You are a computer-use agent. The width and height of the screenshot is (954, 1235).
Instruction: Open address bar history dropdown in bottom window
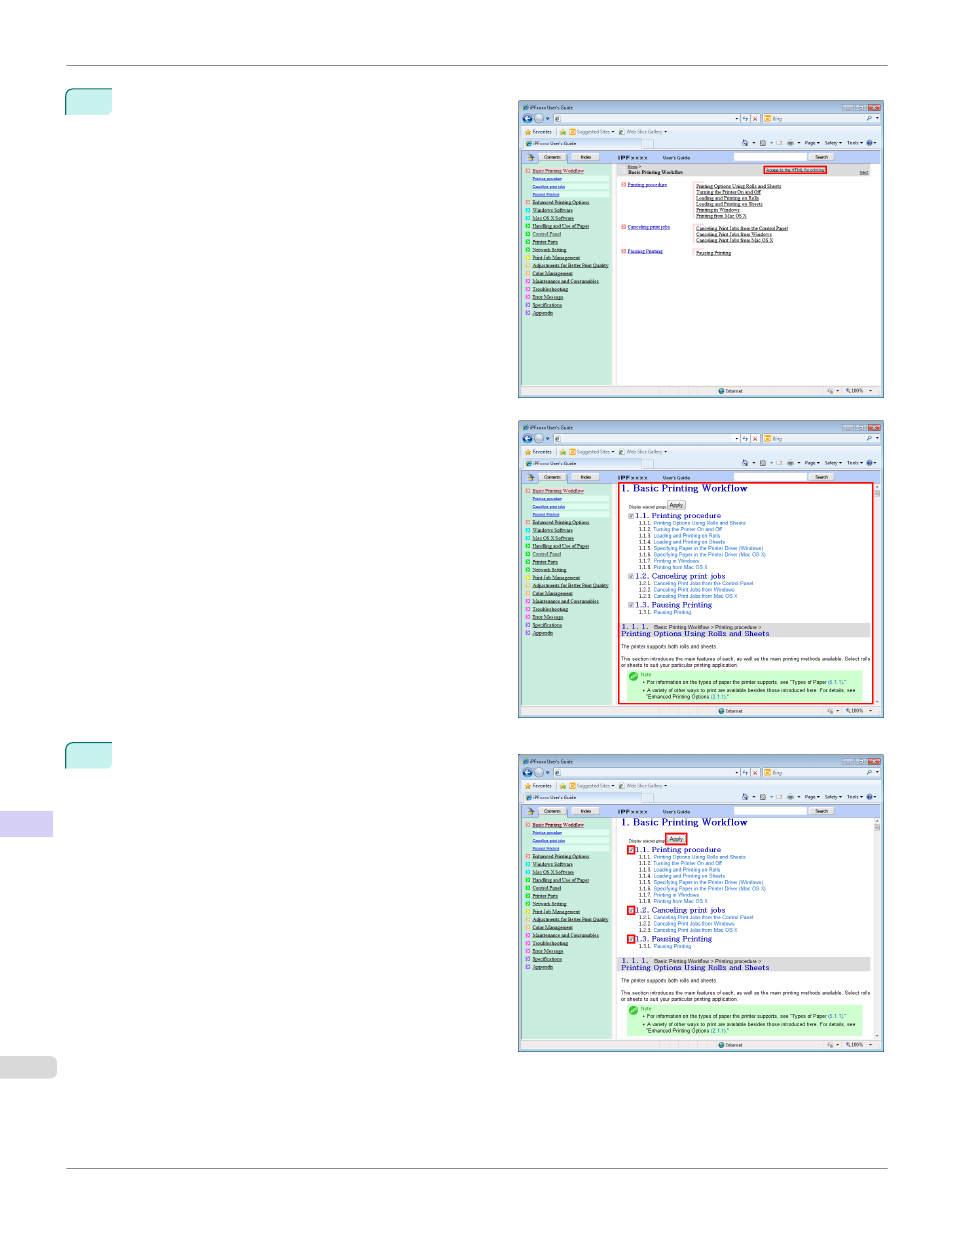(737, 772)
